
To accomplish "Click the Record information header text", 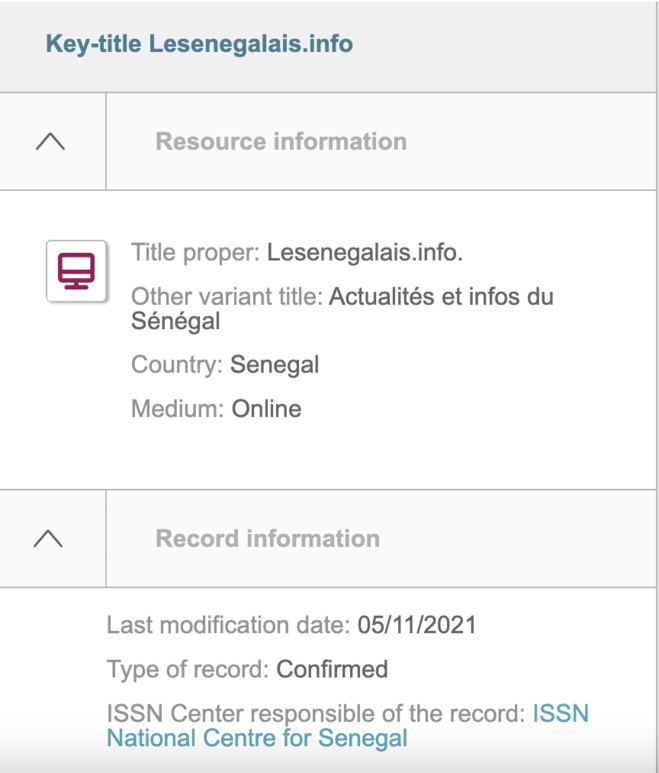I will [x=267, y=538].
